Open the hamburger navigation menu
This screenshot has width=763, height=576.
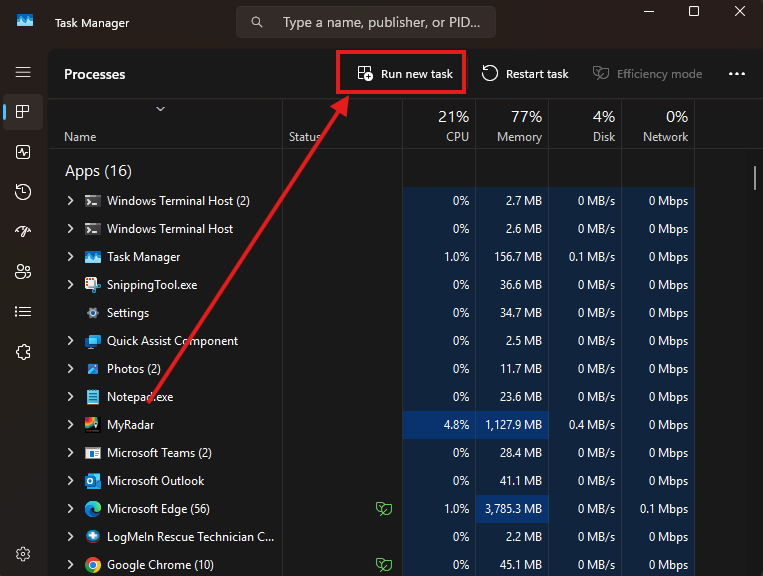(x=23, y=72)
